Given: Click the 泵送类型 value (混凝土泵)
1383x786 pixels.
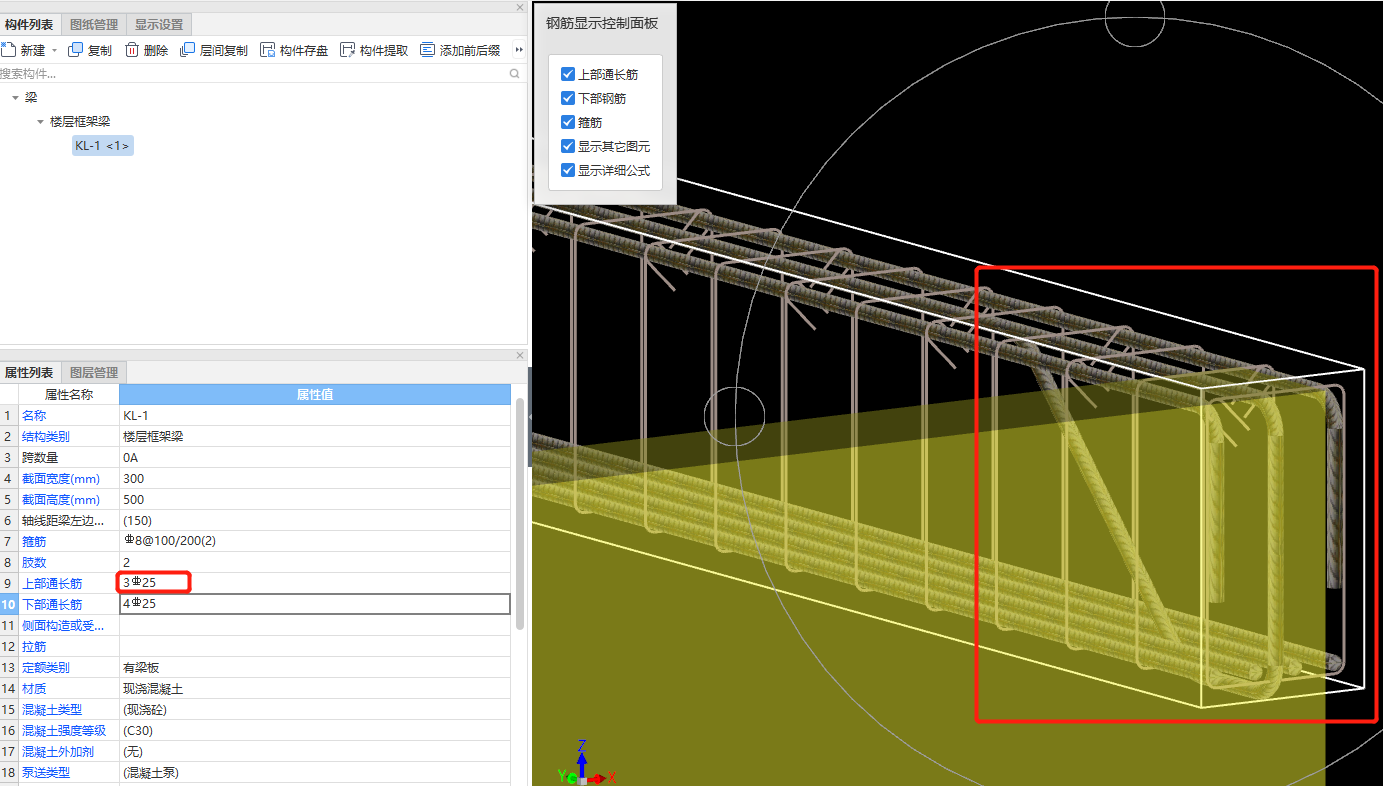Looking at the screenshot, I should coord(315,773).
